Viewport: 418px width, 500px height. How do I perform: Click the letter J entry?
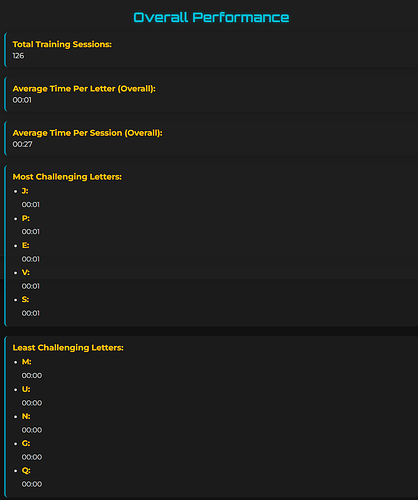(x=25, y=191)
